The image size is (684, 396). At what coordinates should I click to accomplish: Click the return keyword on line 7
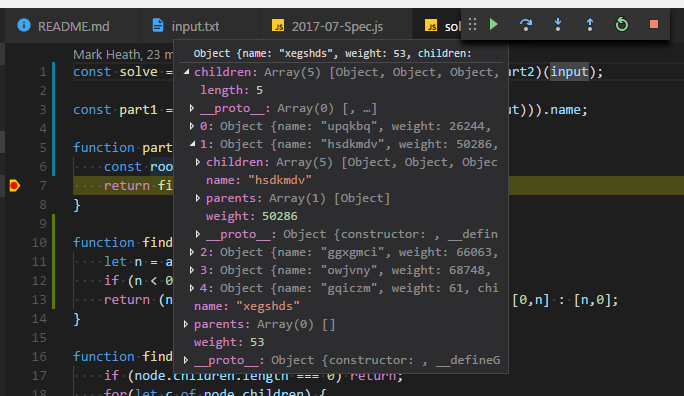(127, 186)
